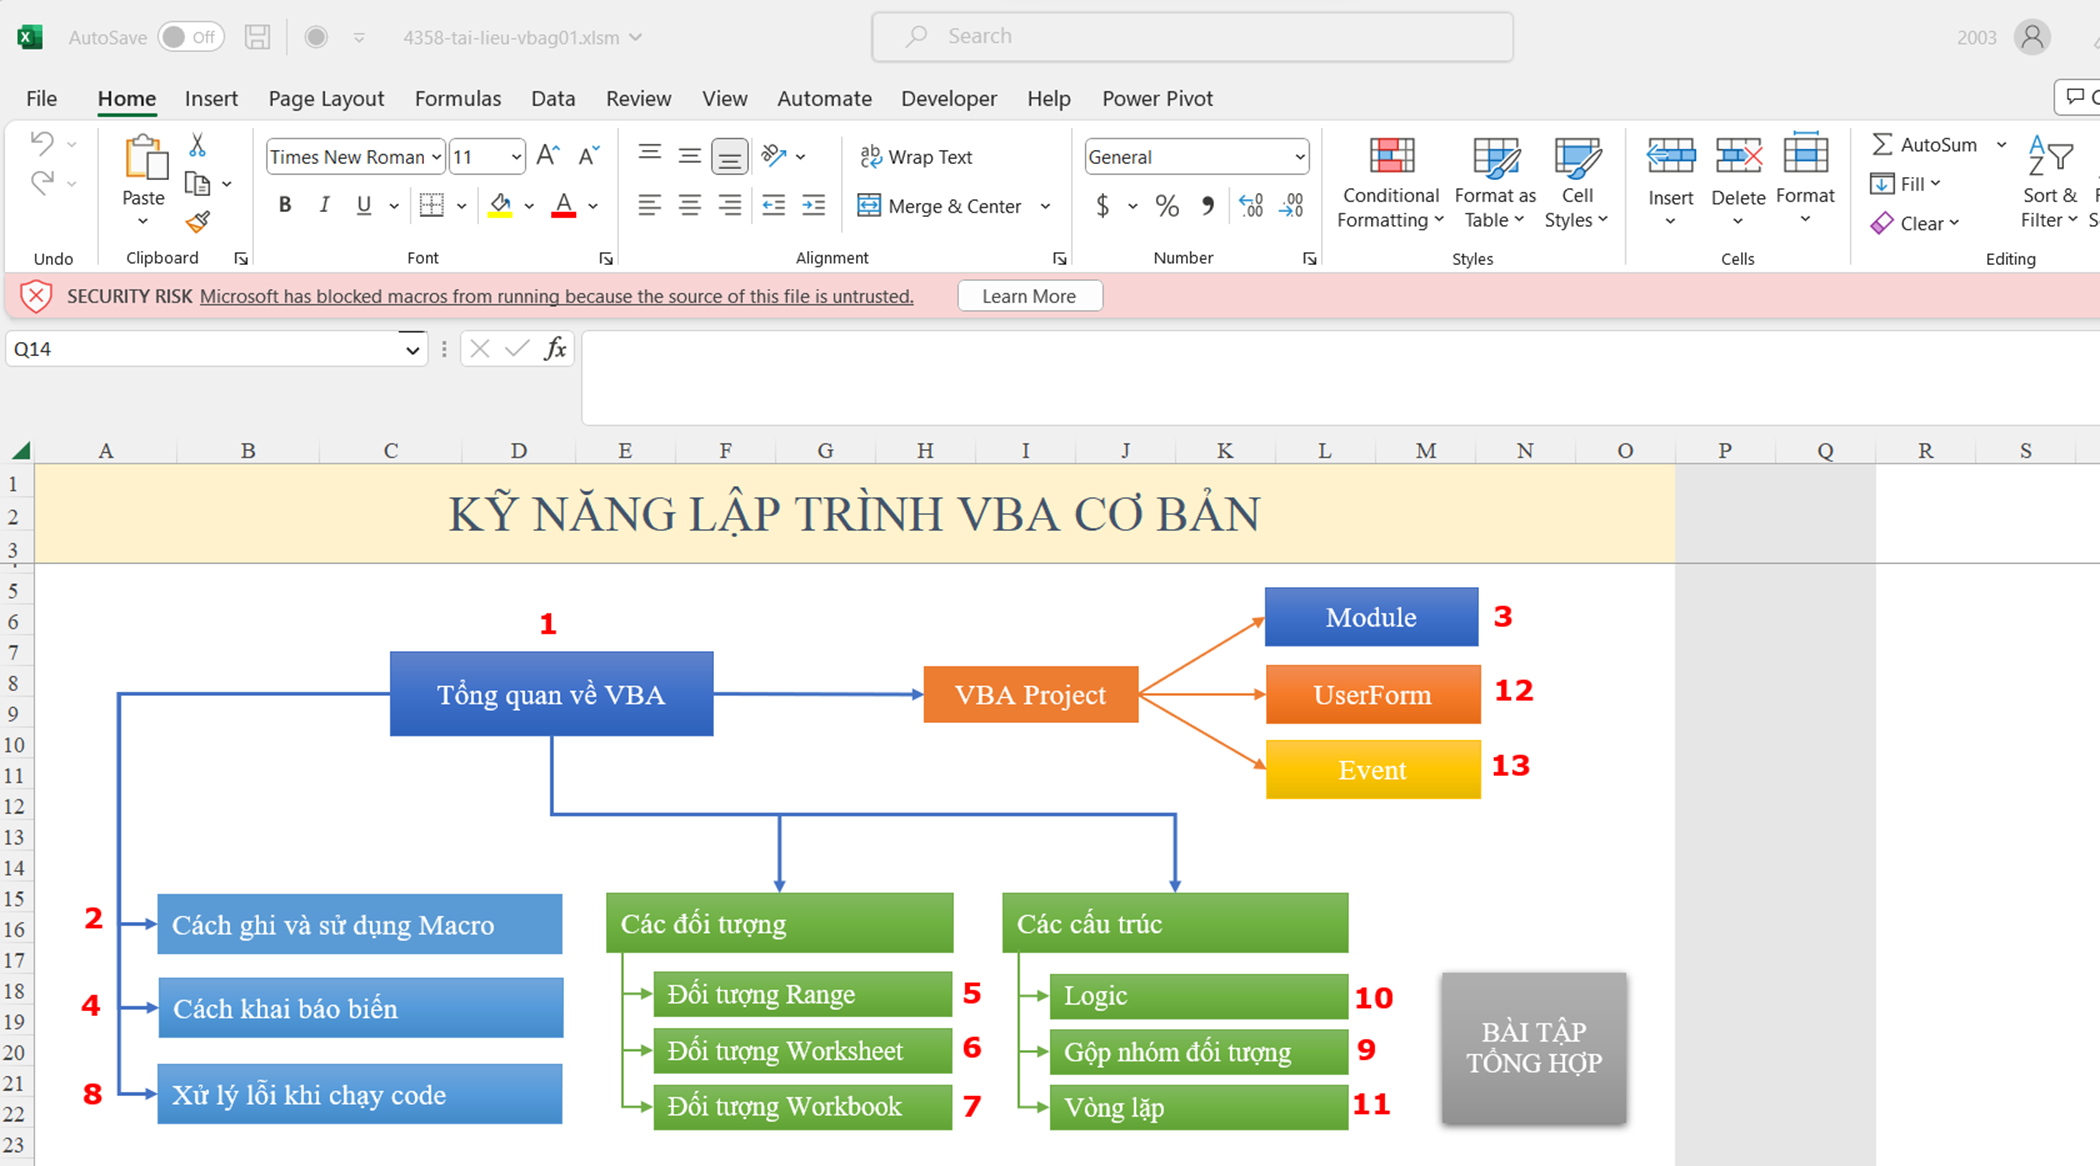This screenshot has width=2100, height=1166.
Task: Click the Increase Indent icon
Action: [x=814, y=206]
